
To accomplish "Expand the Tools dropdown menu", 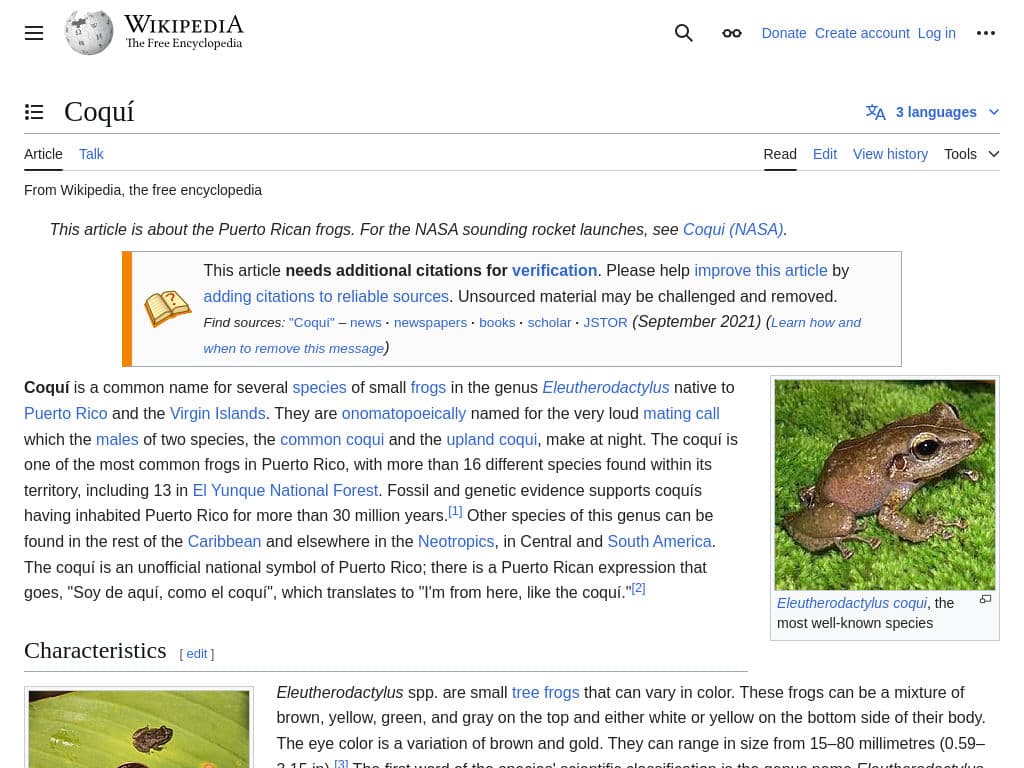I will (971, 154).
